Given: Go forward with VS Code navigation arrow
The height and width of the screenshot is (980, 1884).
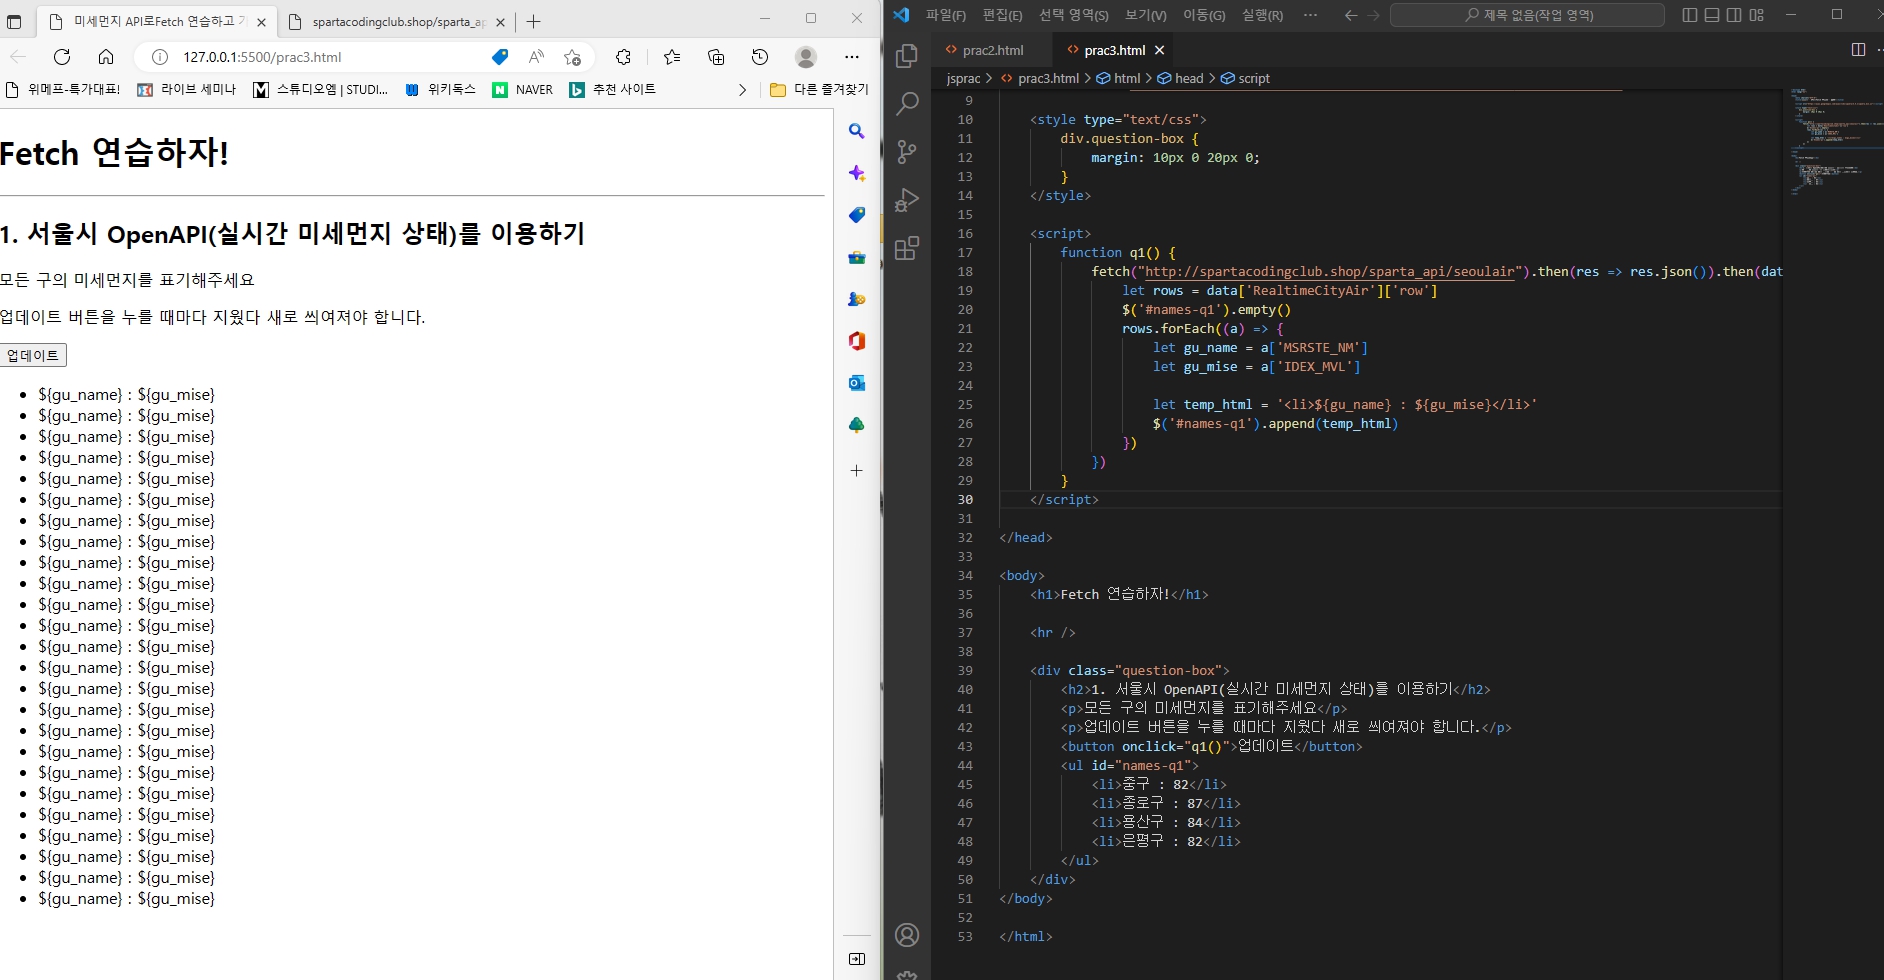Looking at the screenshot, I should pyautogui.click(x=1374, y=15).
